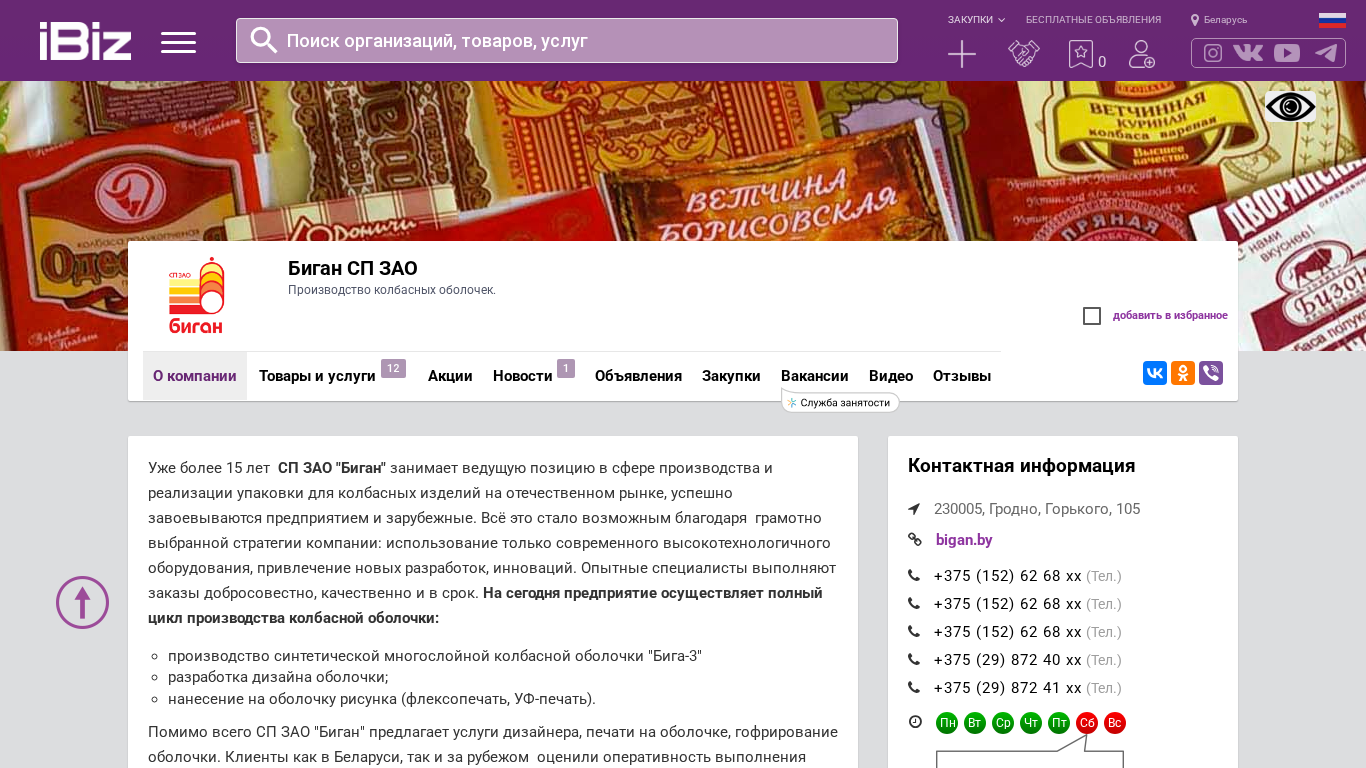Open the Telegram channel
The width and height of the screenshot is (1366, 768).
pyautogui.click(x=1326, y=53)
